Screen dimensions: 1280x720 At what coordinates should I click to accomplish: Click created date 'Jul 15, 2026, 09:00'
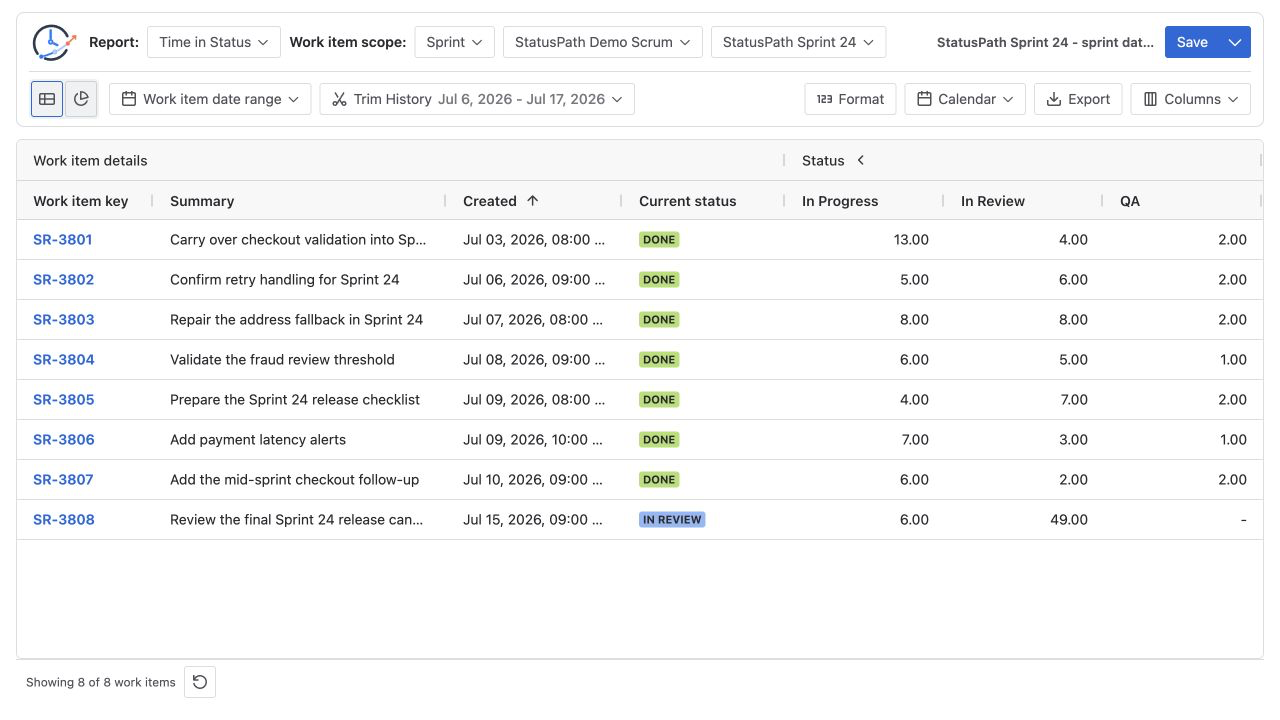pos(533,520)
